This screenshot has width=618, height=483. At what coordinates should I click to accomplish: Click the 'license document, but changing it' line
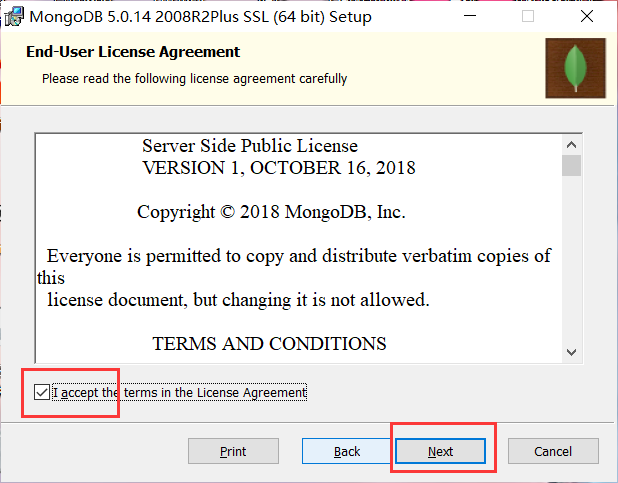click(x=238, y=300)
